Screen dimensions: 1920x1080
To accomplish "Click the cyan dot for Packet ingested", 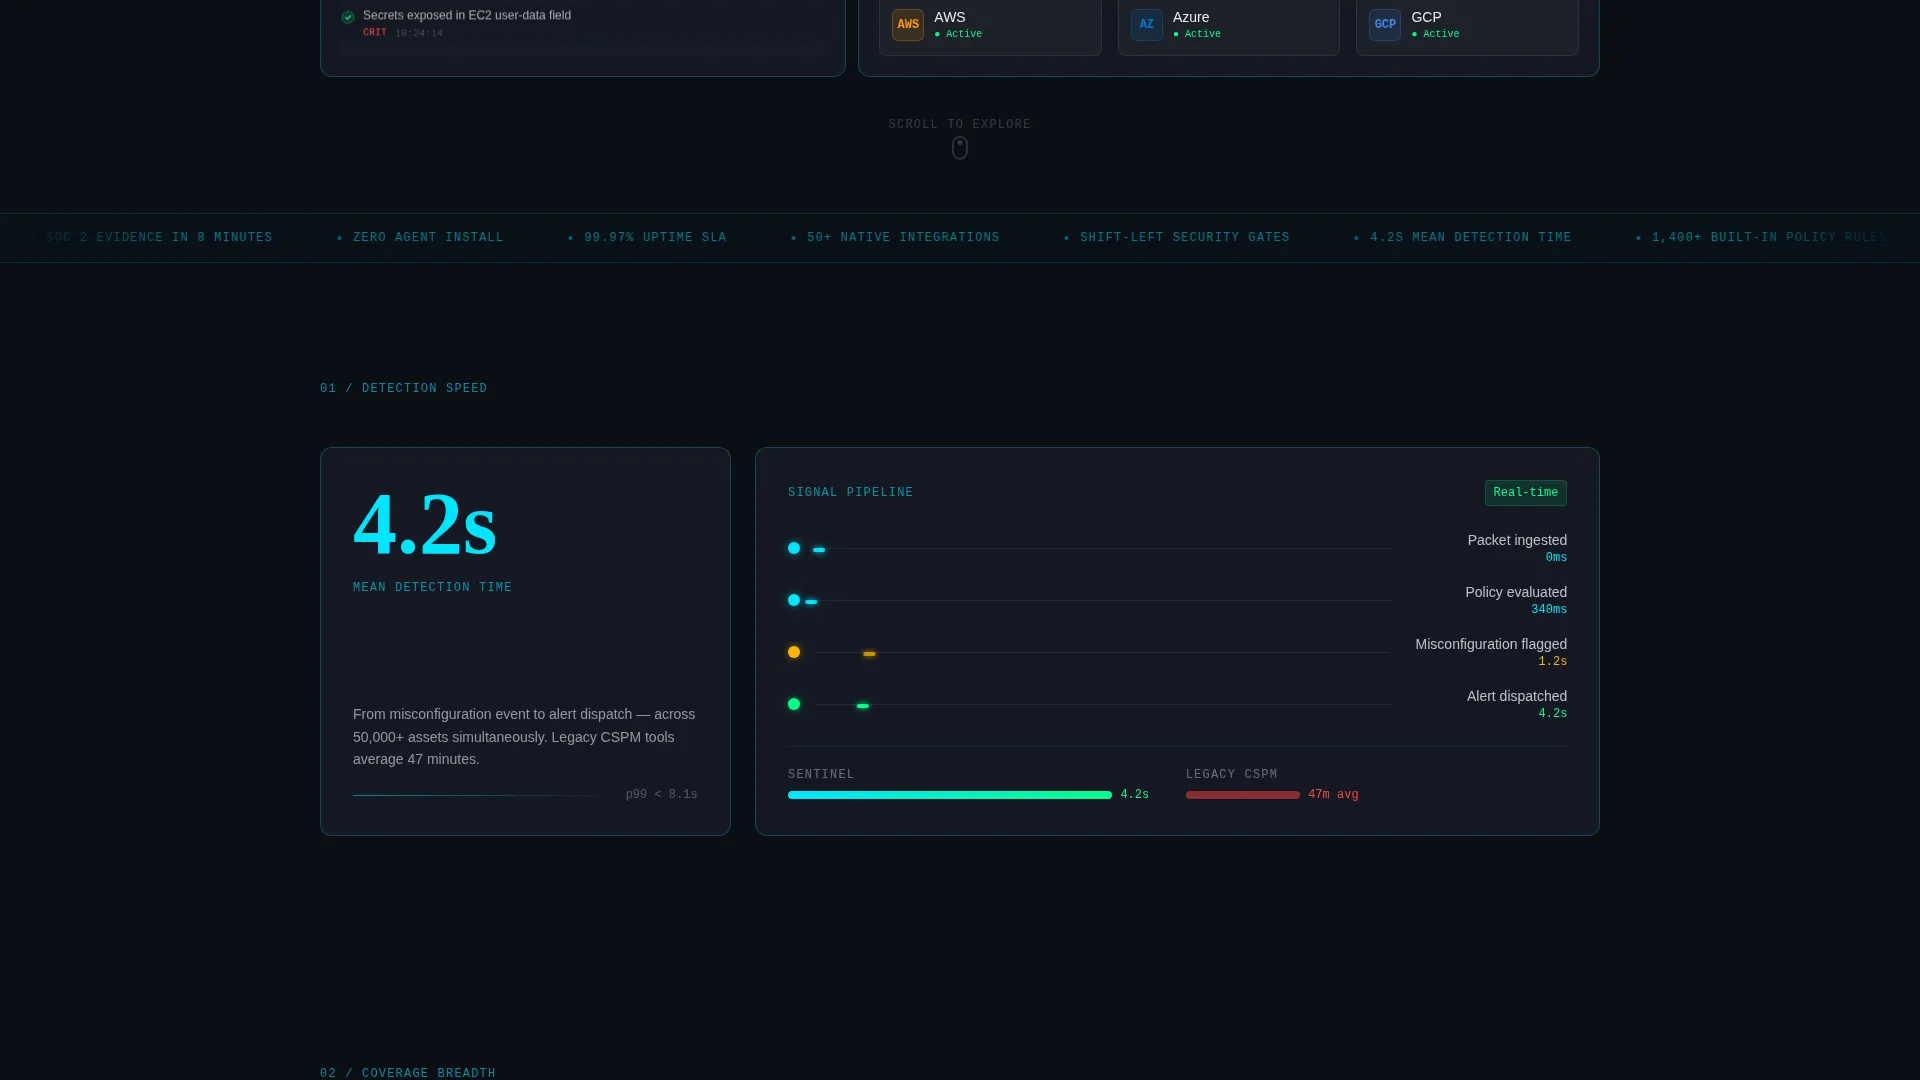I will [794, 548].
